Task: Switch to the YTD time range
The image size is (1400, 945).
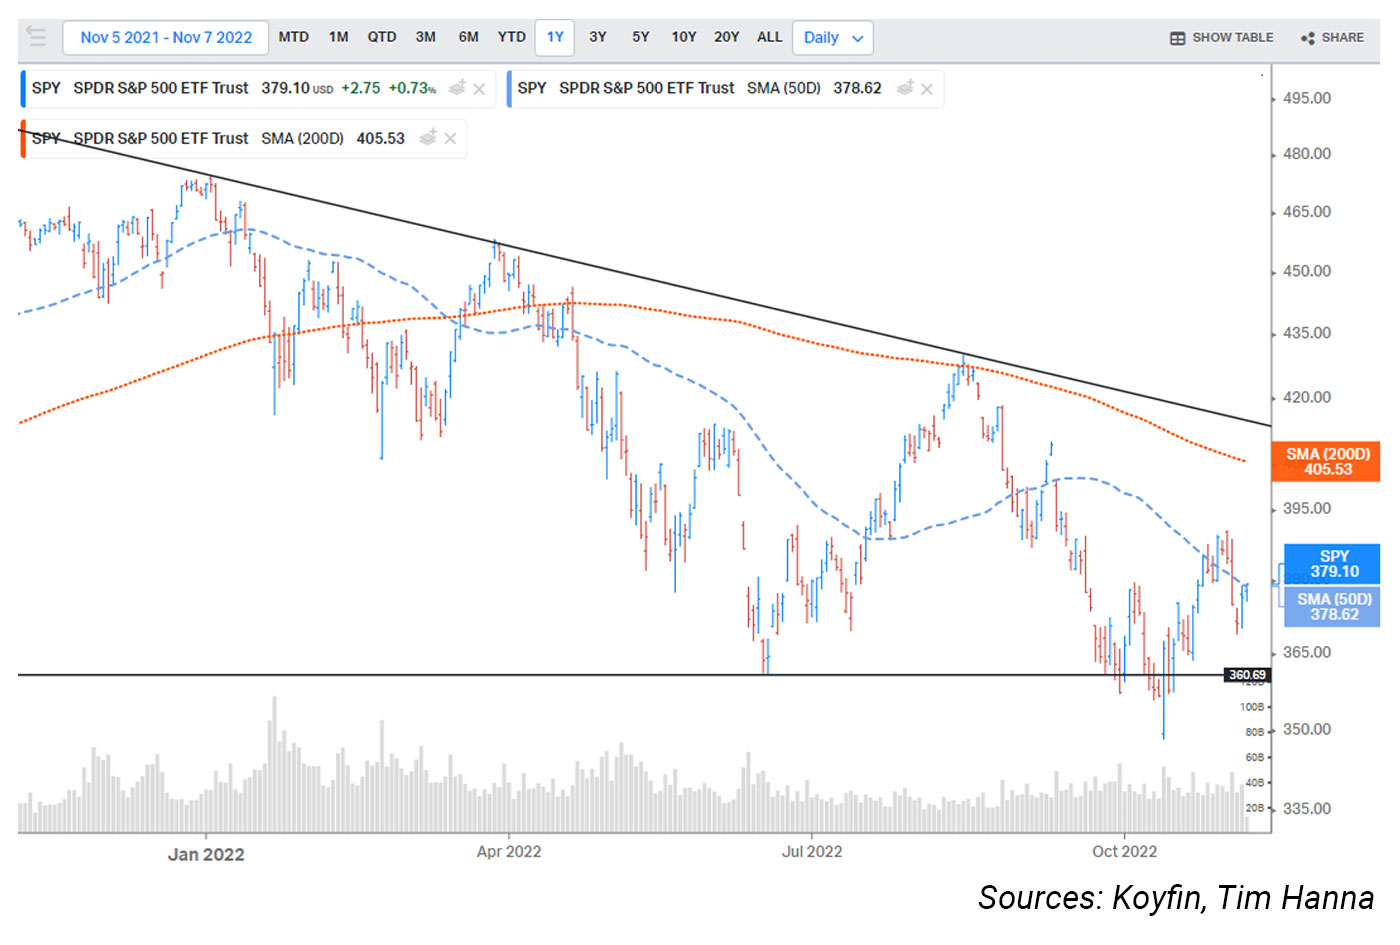Action: 511,37
